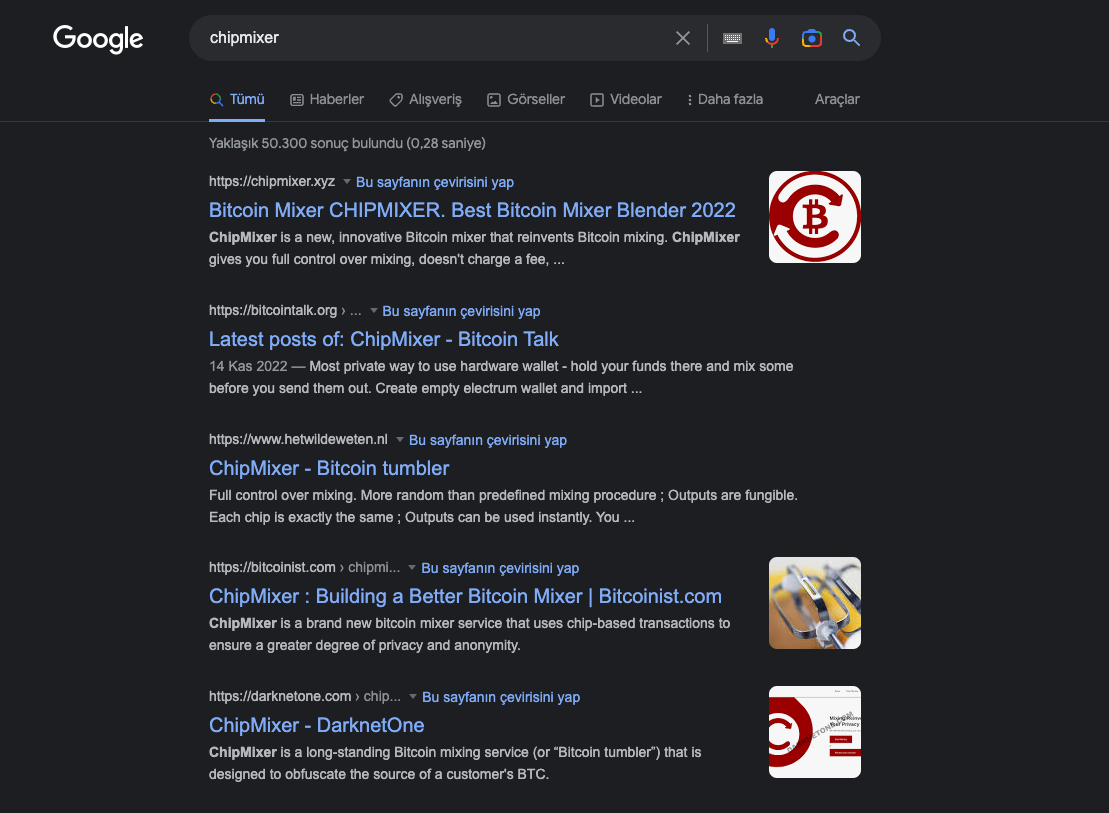The image size is (1109, 813).
Task: Translate the bitcoinist.com result page
Action: 500,567
